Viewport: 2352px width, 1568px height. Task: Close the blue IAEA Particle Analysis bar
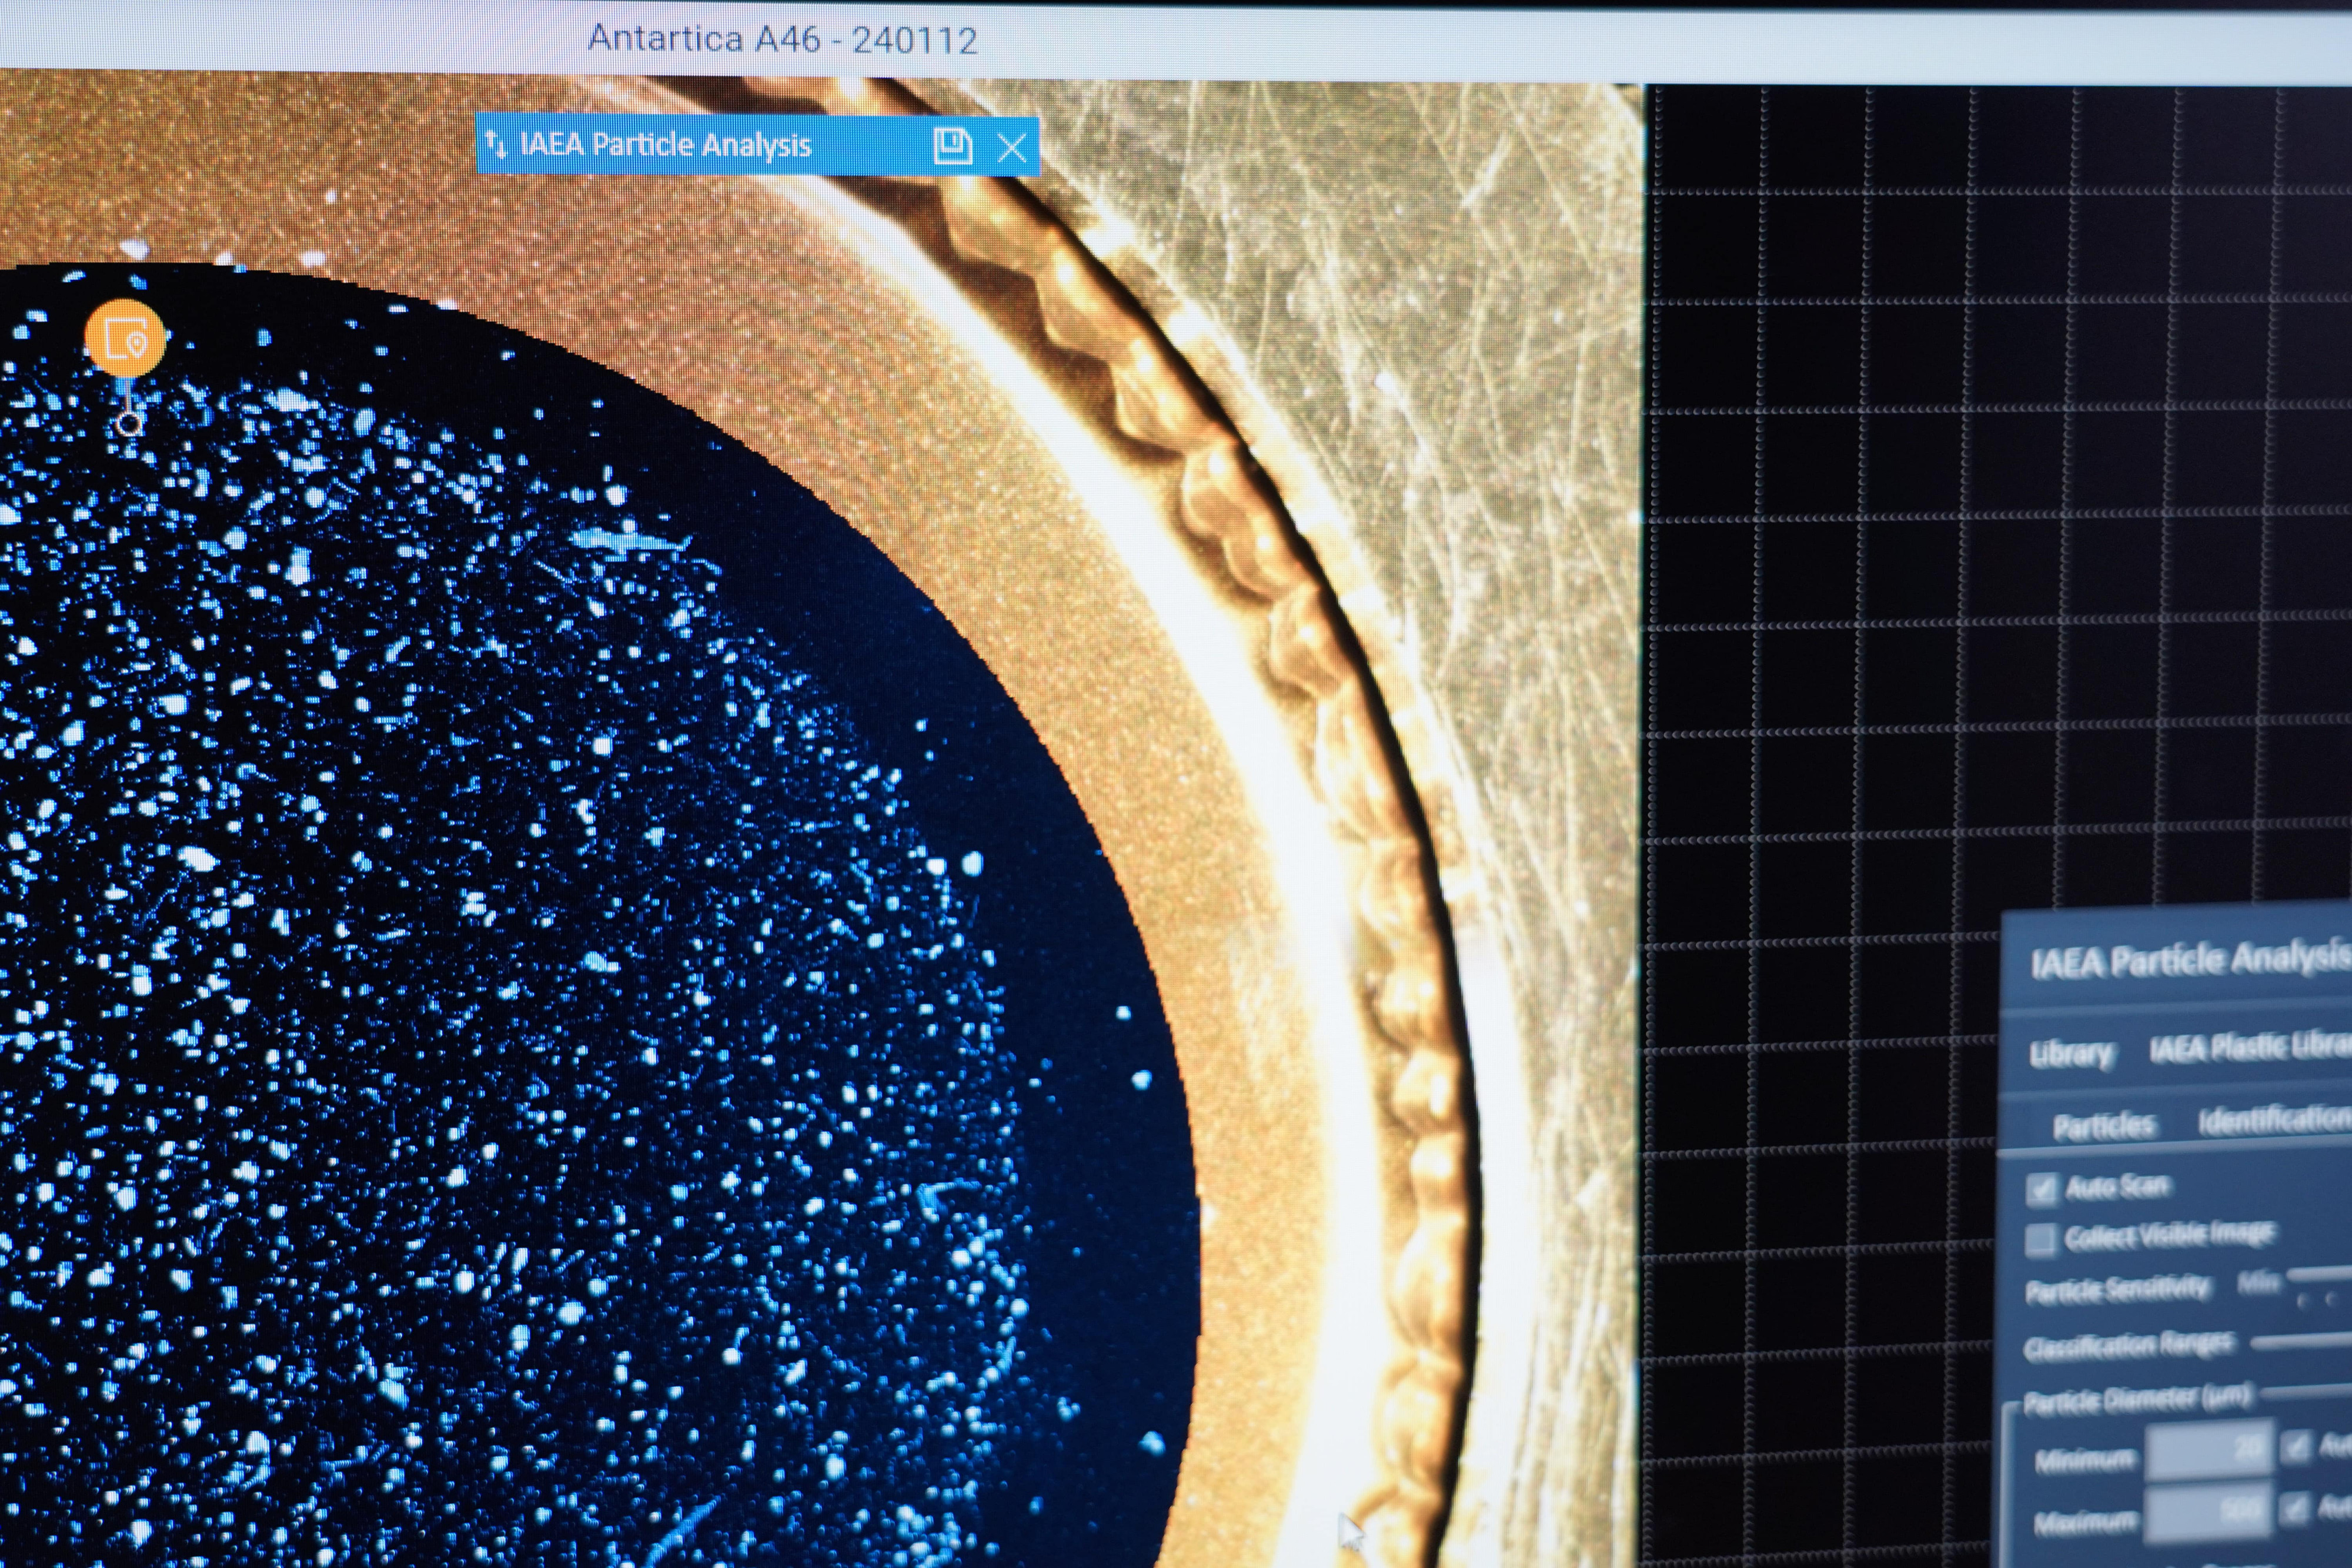1012,148
